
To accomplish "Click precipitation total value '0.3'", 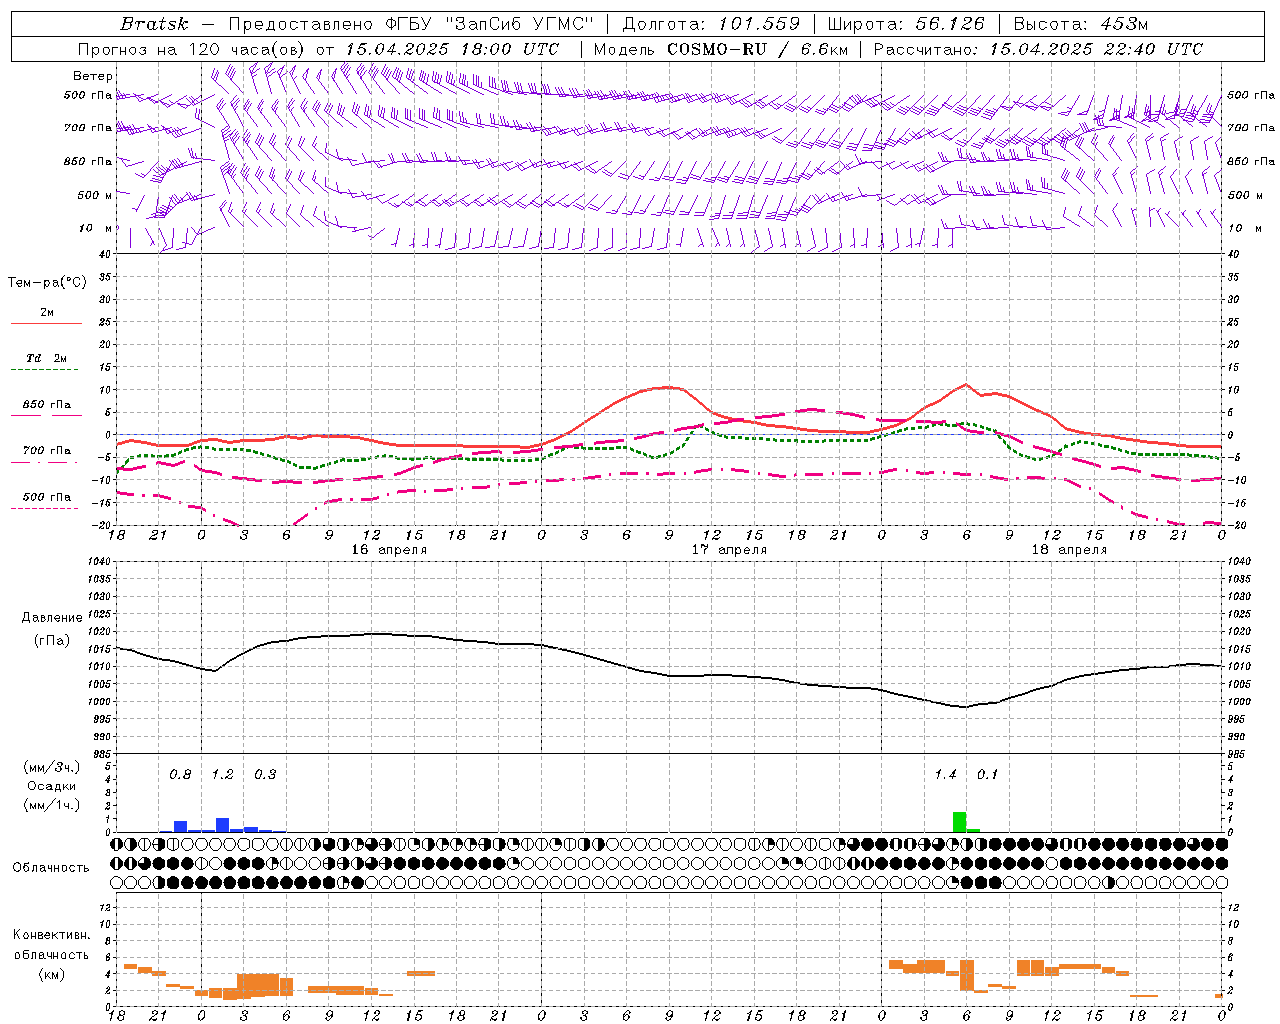I will pyautogui.click(x=265, y=775).
